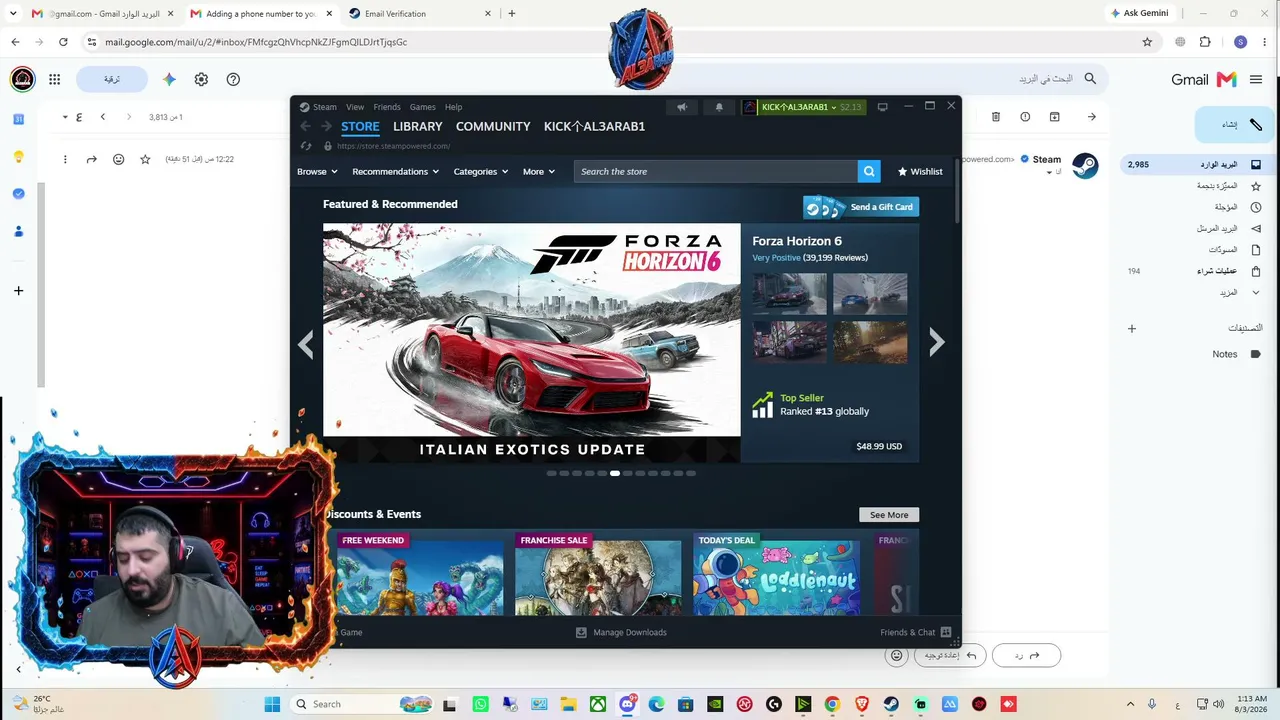Screen dimensions: 1280x720
Task: Switch to the COMMUNITY tab in Steam
Action: tap(493, 127)
